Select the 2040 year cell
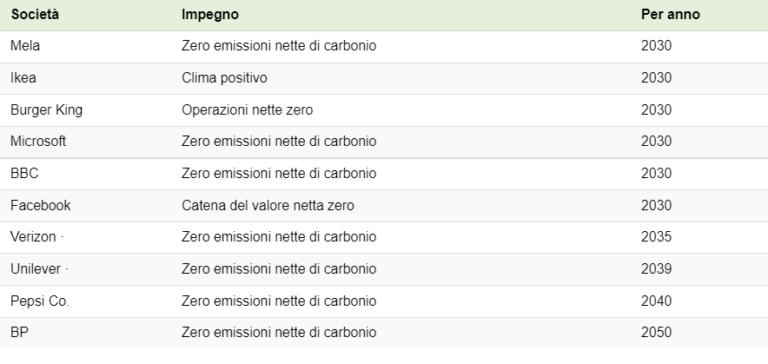This screenshot has width=768, height=364. click(656, 301)
